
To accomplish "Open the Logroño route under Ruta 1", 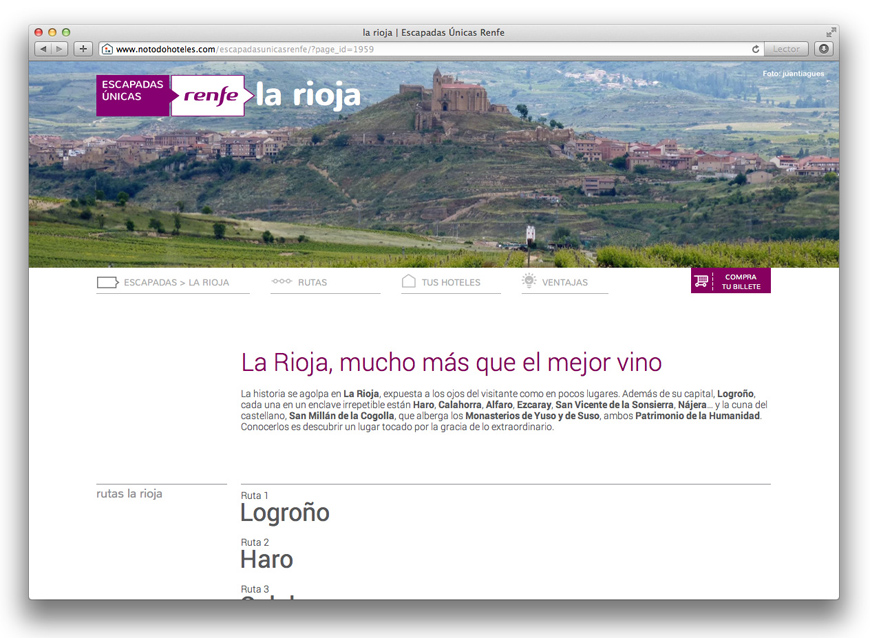I will pyautogui.click(x=284, y=512).
